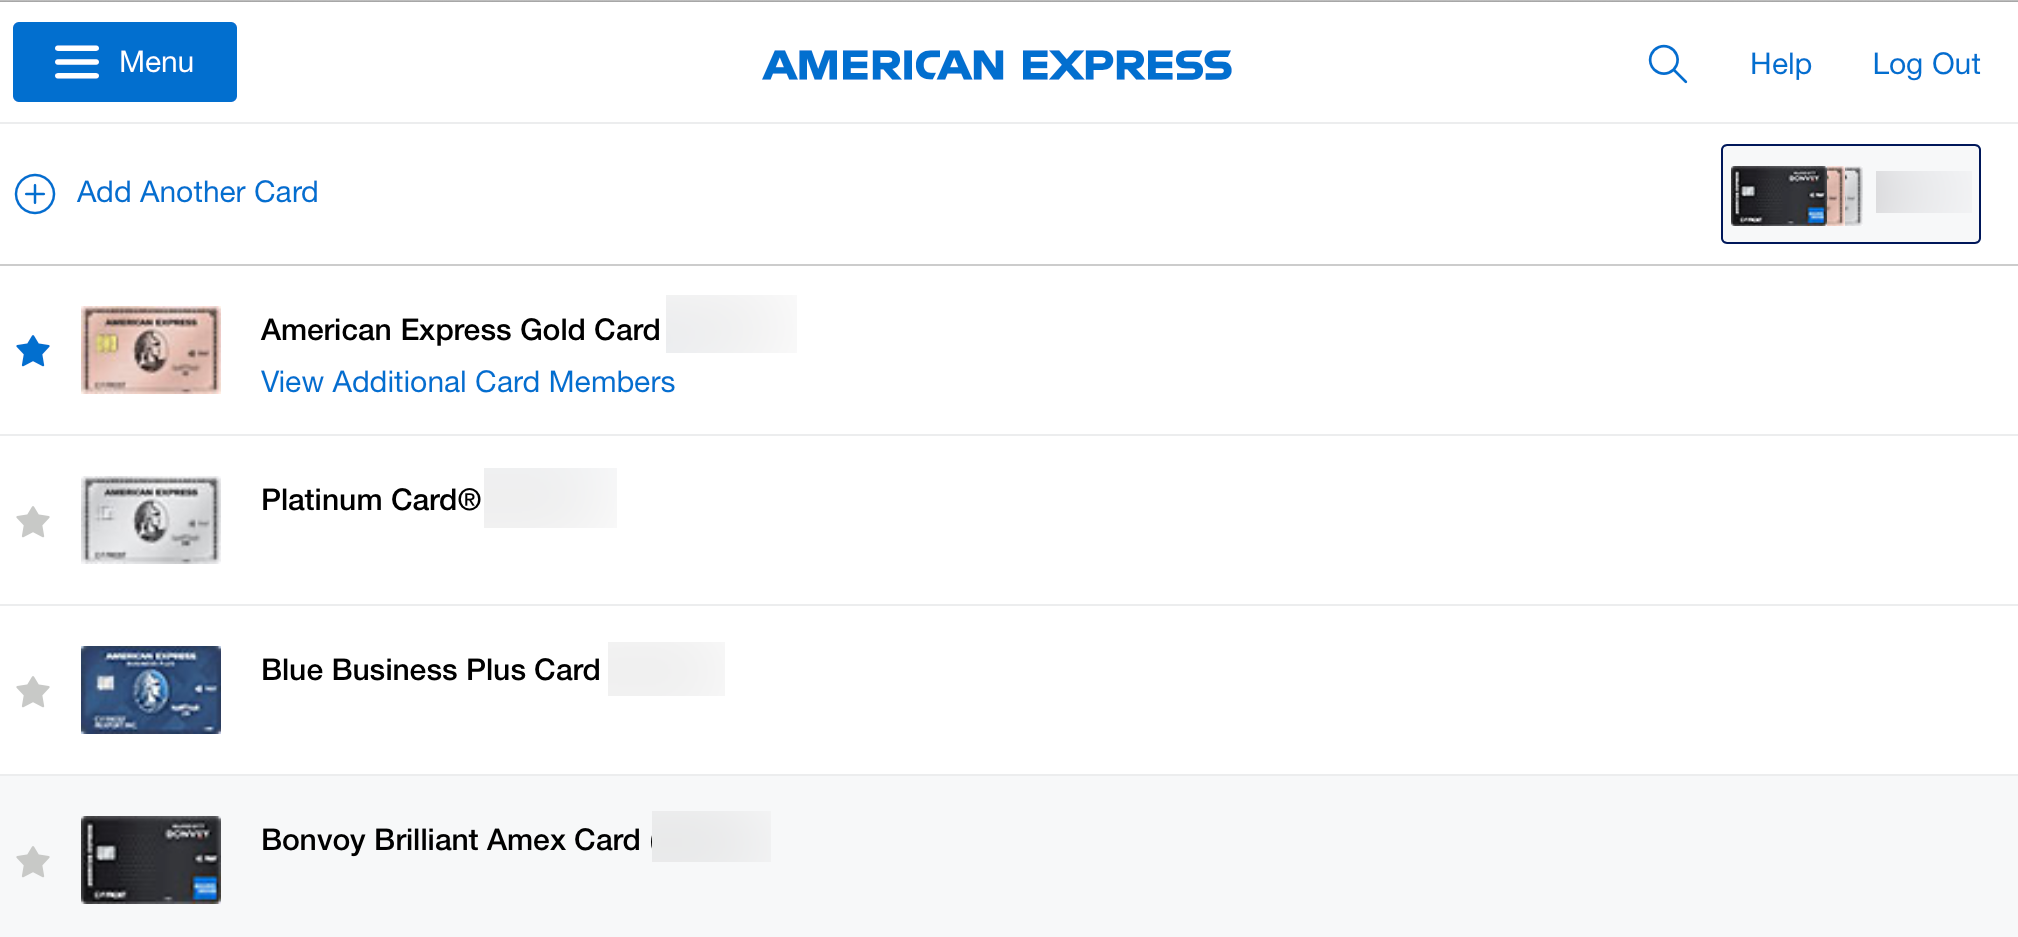Click the Platinum Card image thumbnail

coord(150,520)
